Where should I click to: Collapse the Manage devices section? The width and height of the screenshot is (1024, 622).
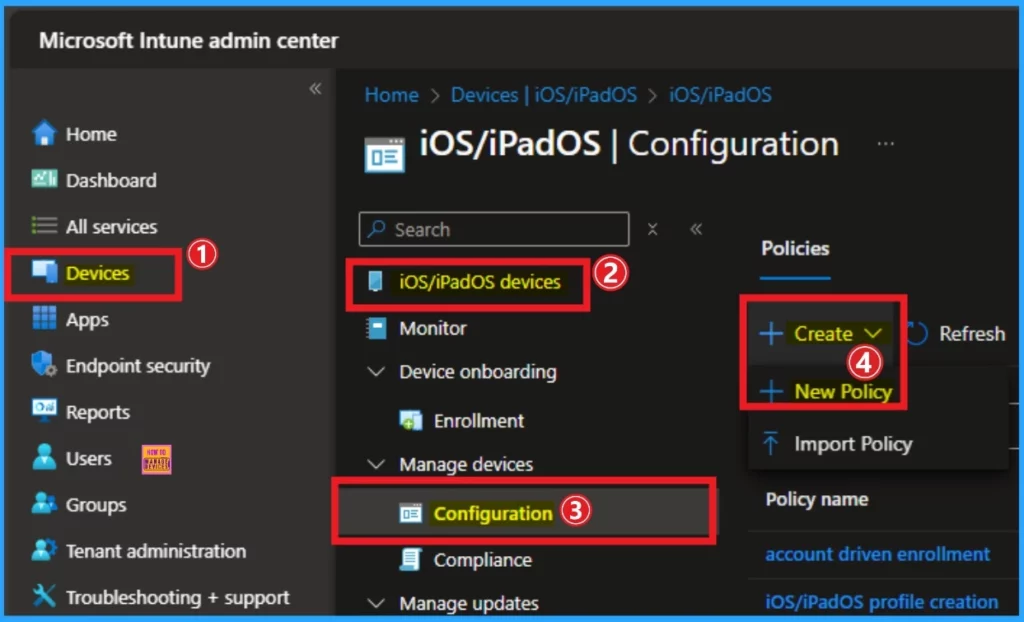point(376,465)
